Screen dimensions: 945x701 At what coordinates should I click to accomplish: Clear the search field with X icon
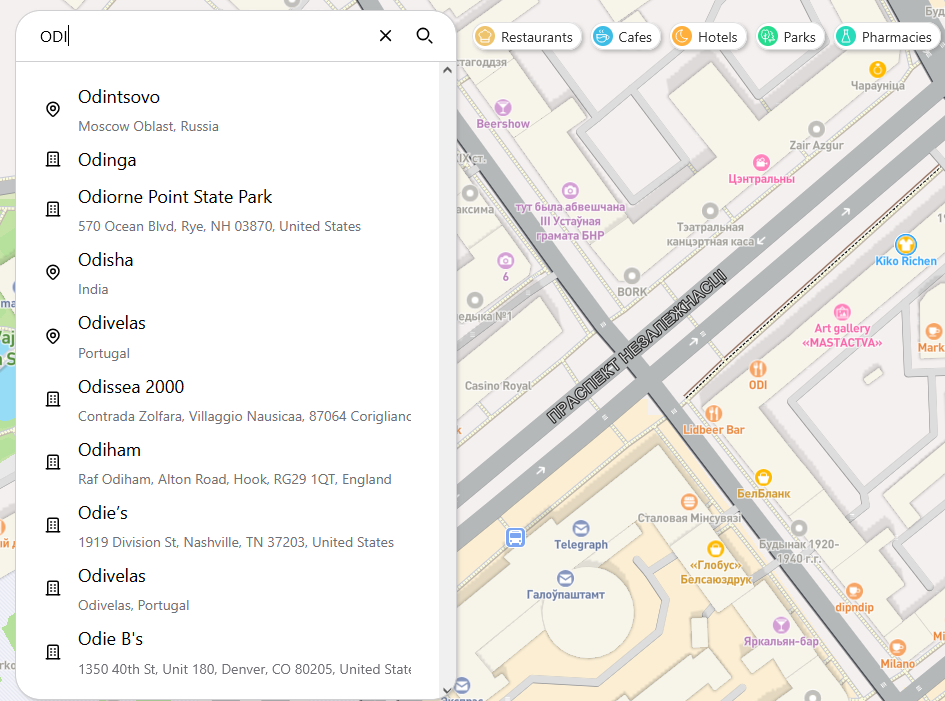385,36
